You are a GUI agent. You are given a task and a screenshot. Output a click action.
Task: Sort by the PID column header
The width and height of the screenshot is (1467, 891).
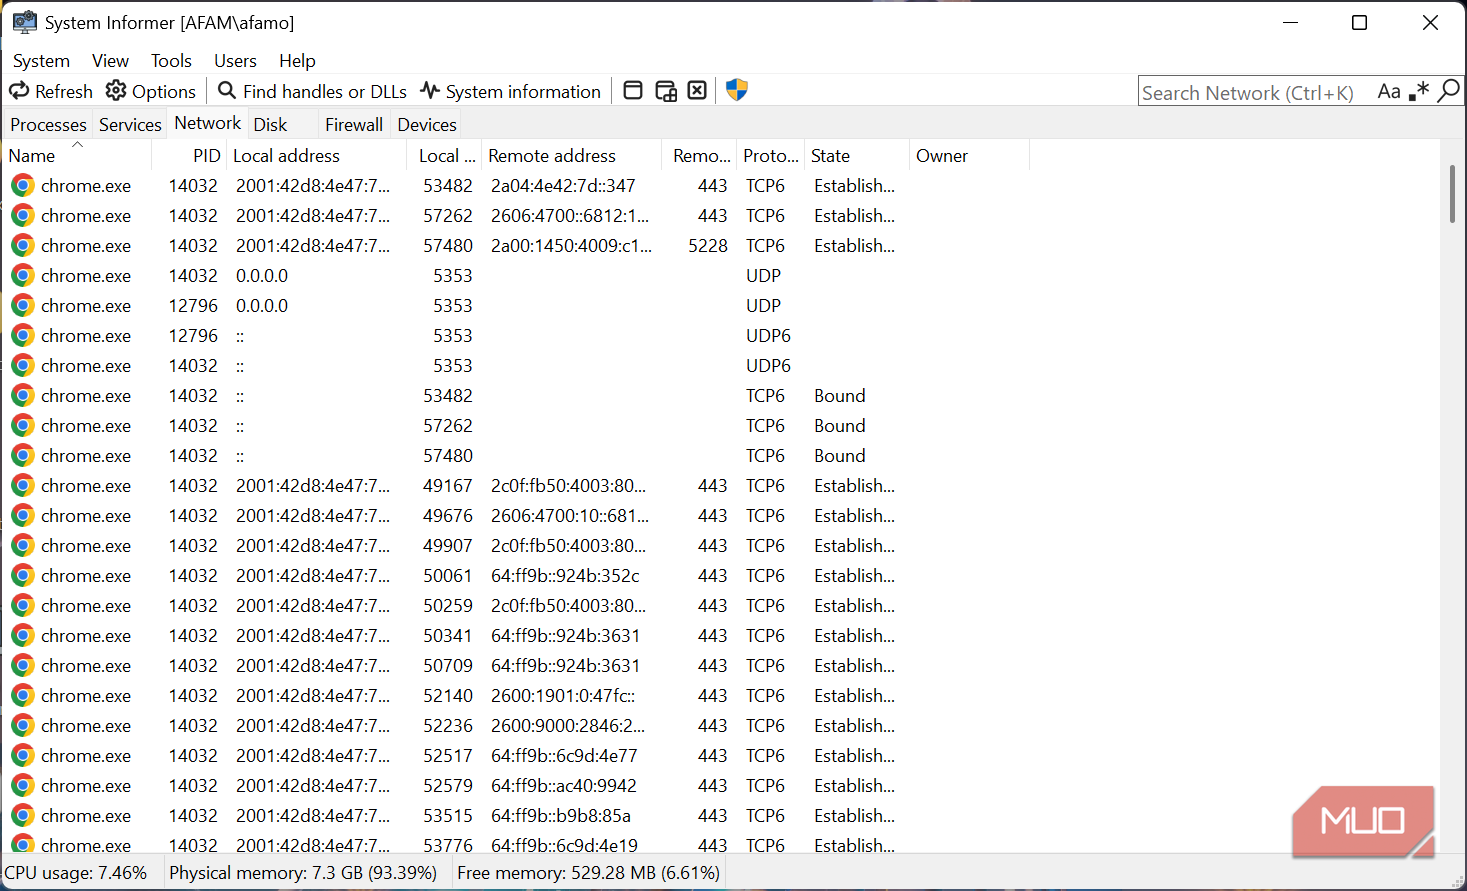[x=189, y=156]
